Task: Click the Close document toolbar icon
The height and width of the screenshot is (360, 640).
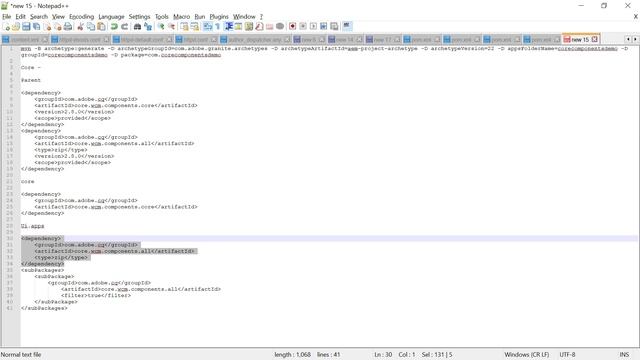Action: click(x=47, y=27)
